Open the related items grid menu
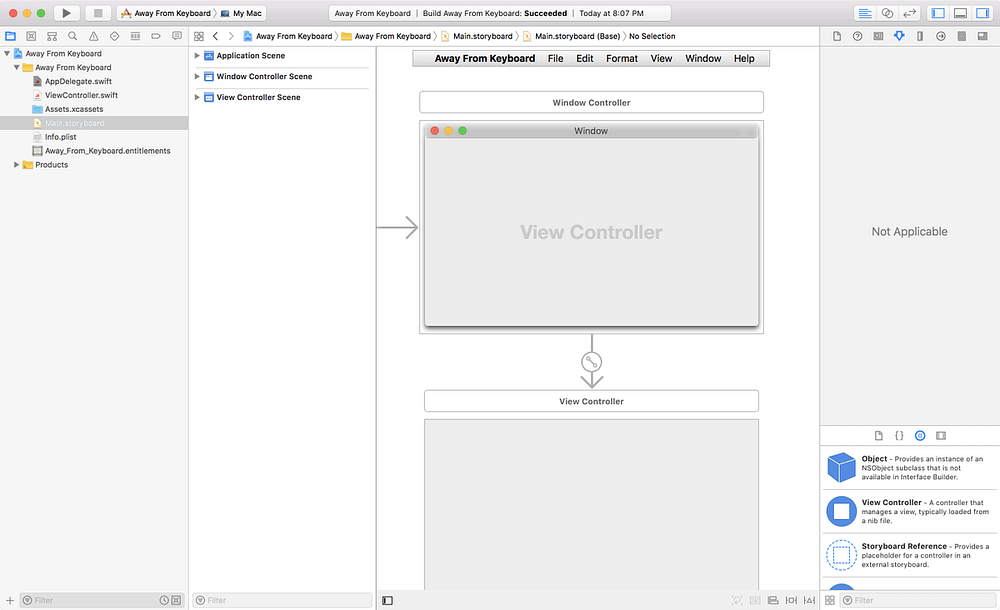 (199, 36)
